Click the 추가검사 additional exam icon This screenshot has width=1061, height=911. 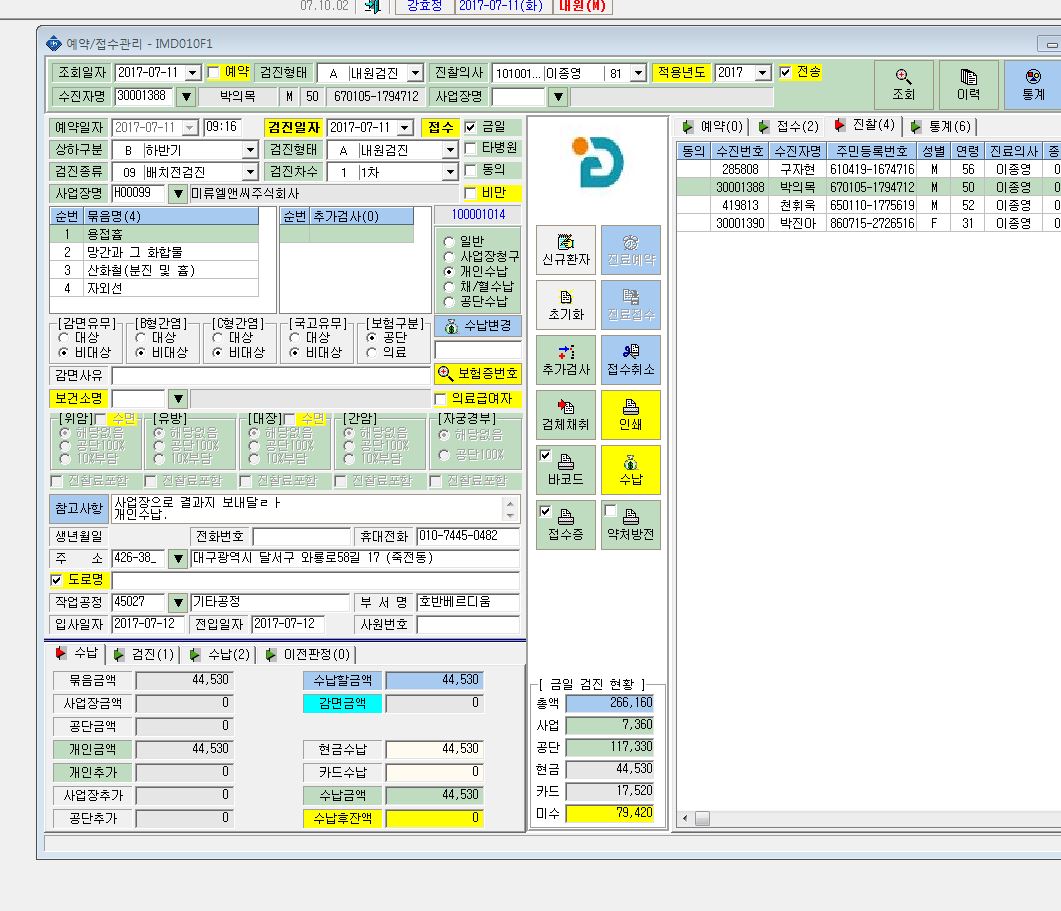[x=566, y=359]
